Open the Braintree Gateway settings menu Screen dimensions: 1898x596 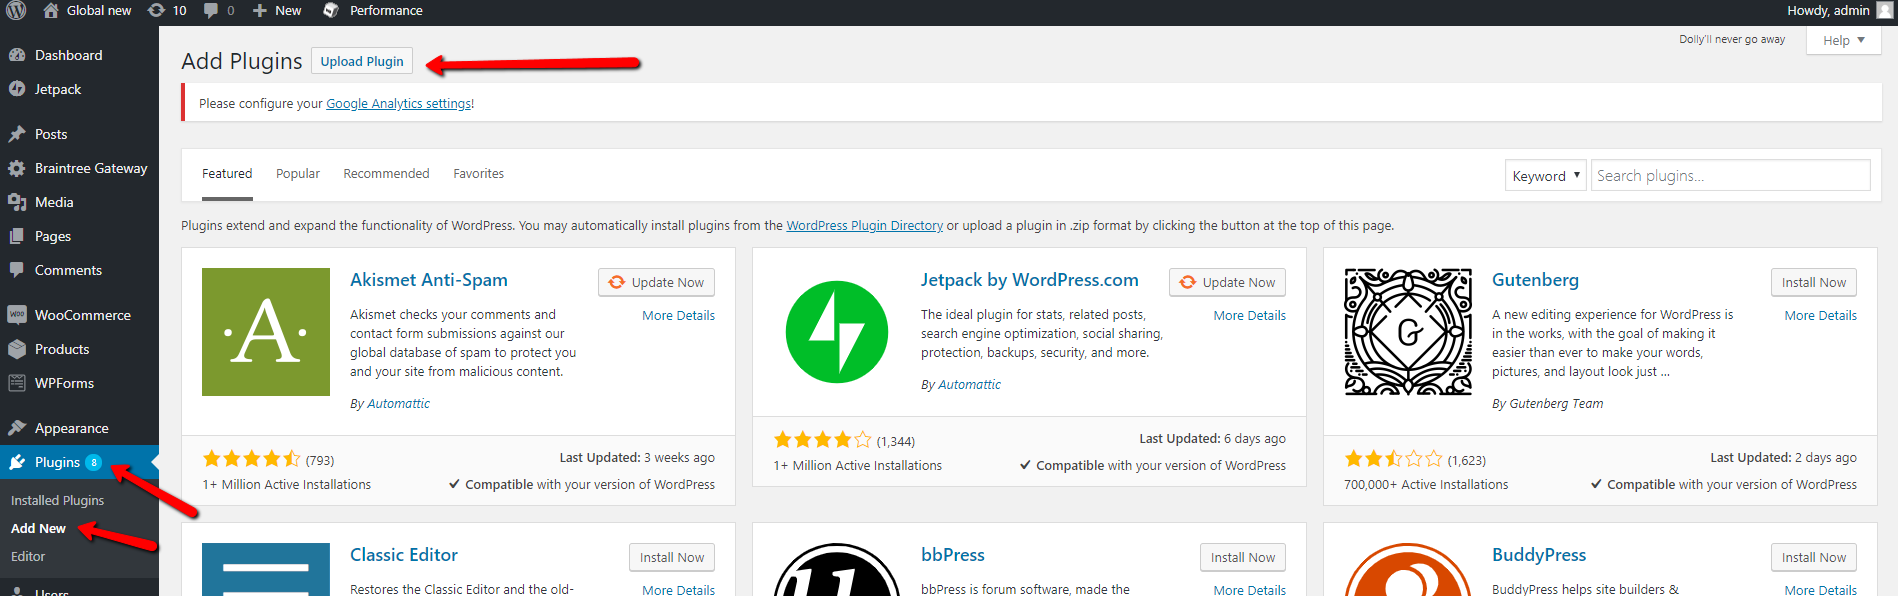(90, 168)
